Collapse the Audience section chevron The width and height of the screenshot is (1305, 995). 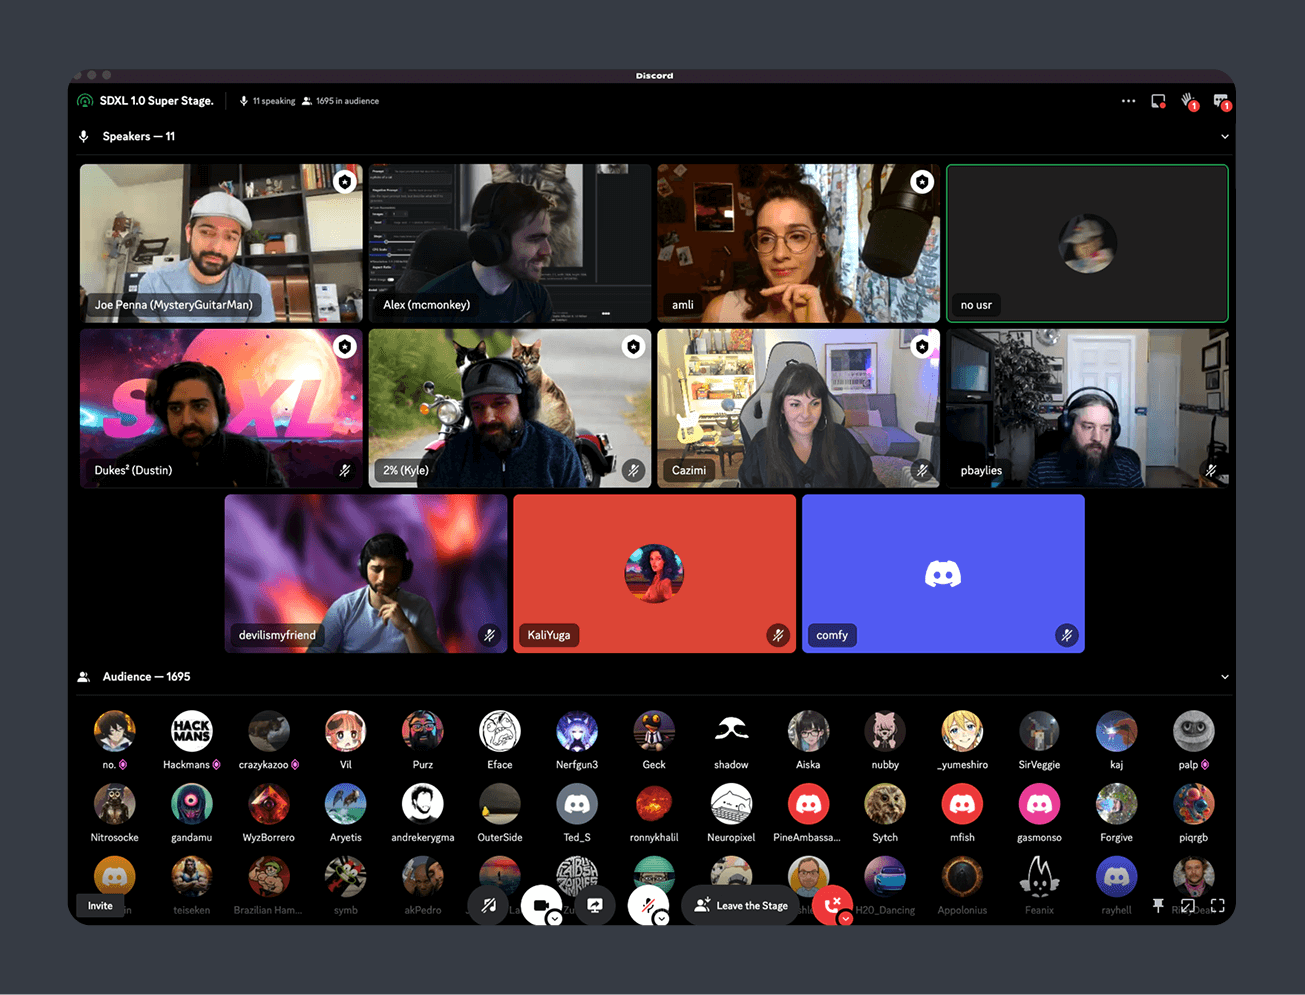pos(1225,677)
